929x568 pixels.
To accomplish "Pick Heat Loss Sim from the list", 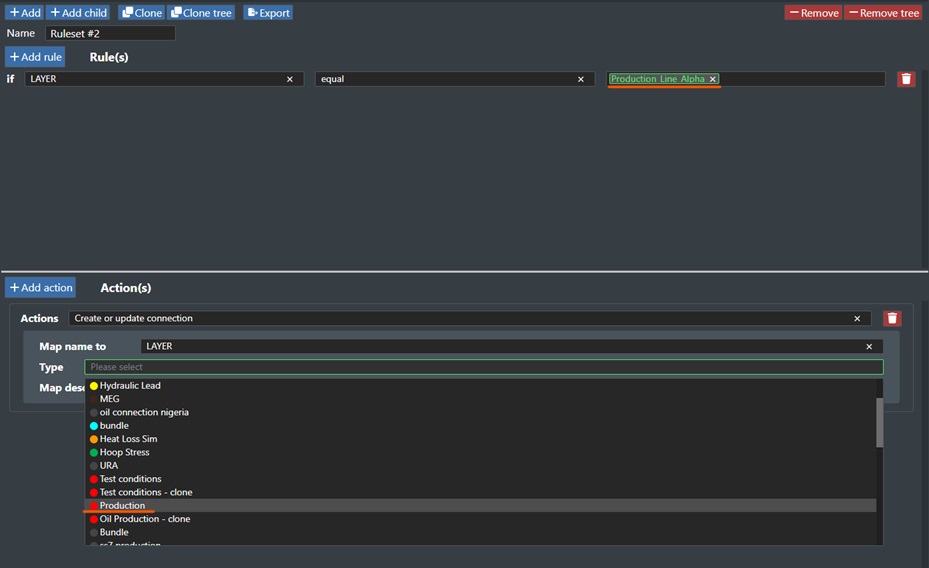I will click(x=128, y=439).
